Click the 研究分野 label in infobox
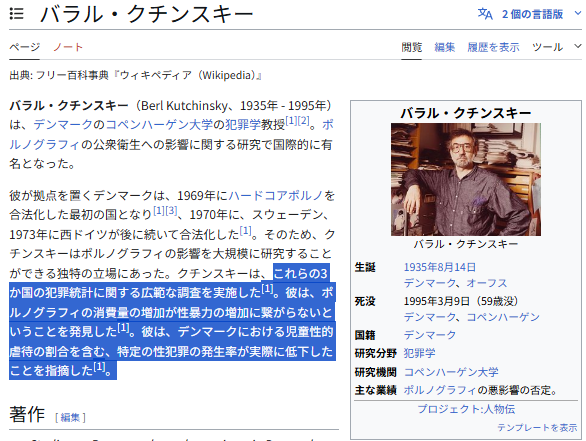 375,353
